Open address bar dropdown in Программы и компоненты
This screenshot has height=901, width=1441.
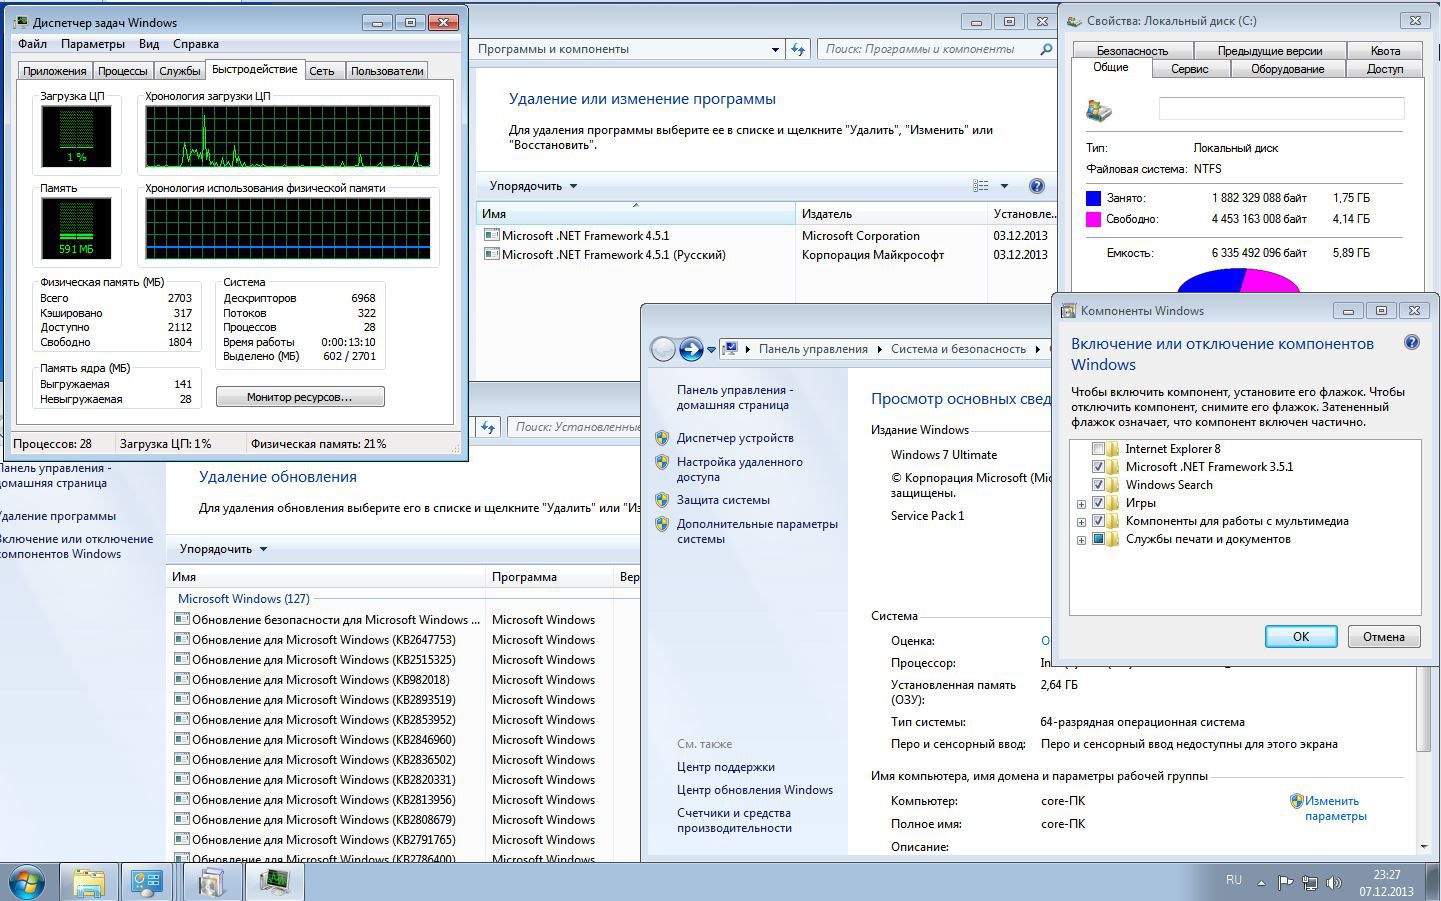tap(775, 49)
